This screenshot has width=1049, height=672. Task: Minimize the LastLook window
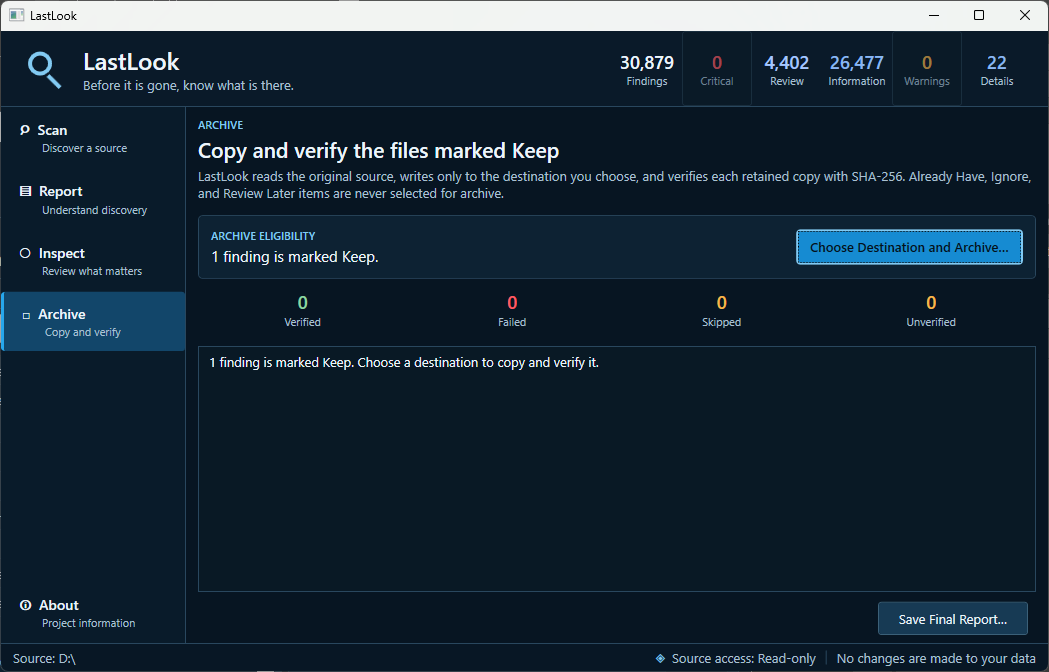[x=934, y=15]
